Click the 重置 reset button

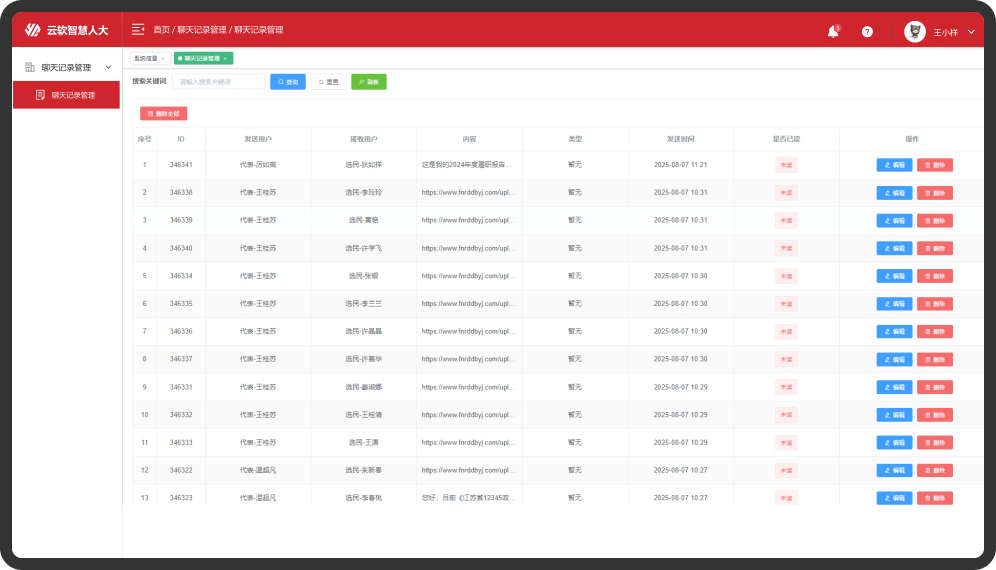coord(328,82)
